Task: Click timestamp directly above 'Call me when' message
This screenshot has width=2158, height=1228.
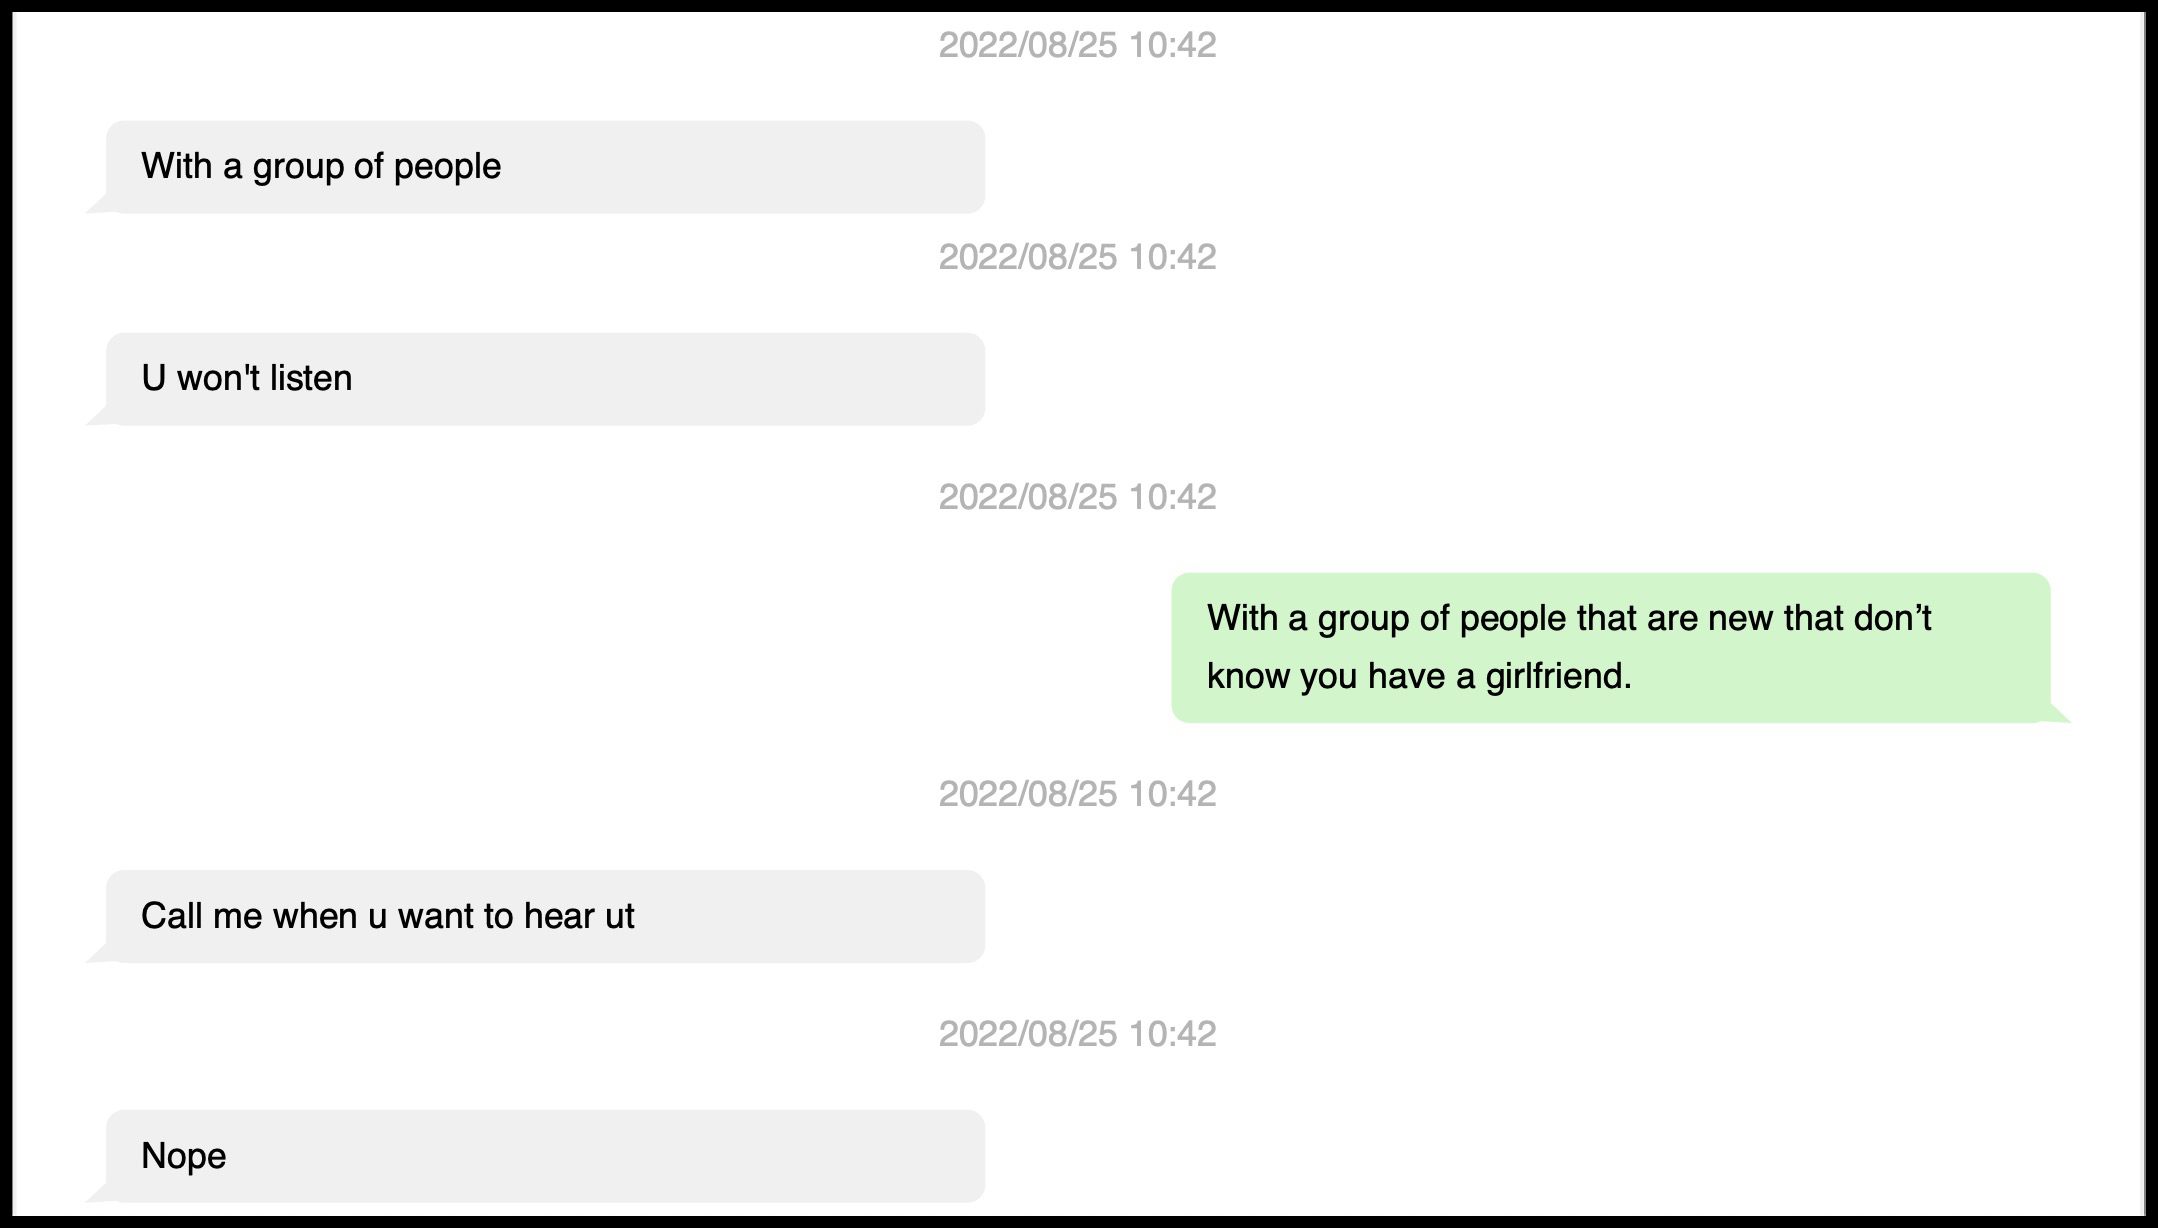Action: (1077, 794)
